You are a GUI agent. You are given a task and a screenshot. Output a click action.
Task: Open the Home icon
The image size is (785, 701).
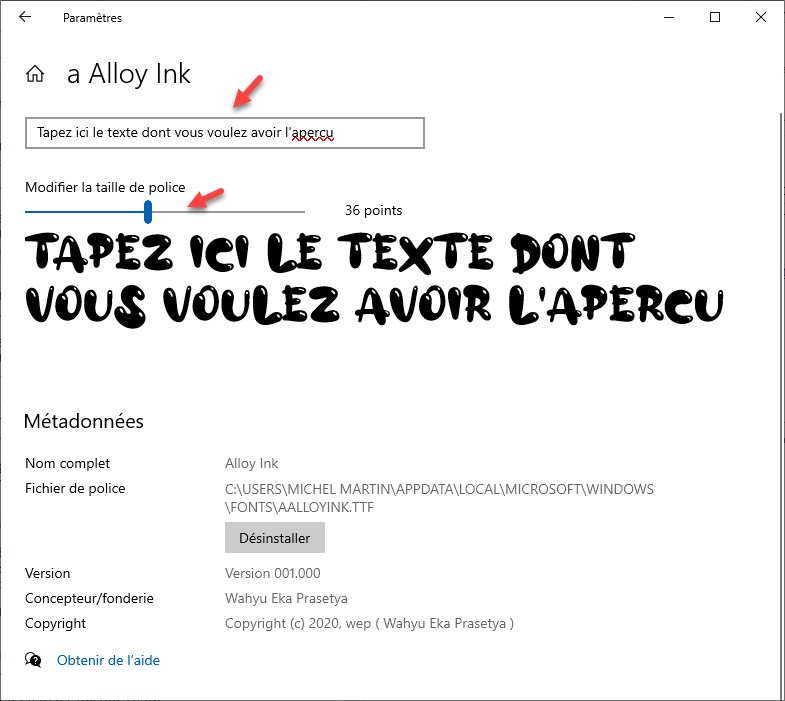[x=35, y=74]
